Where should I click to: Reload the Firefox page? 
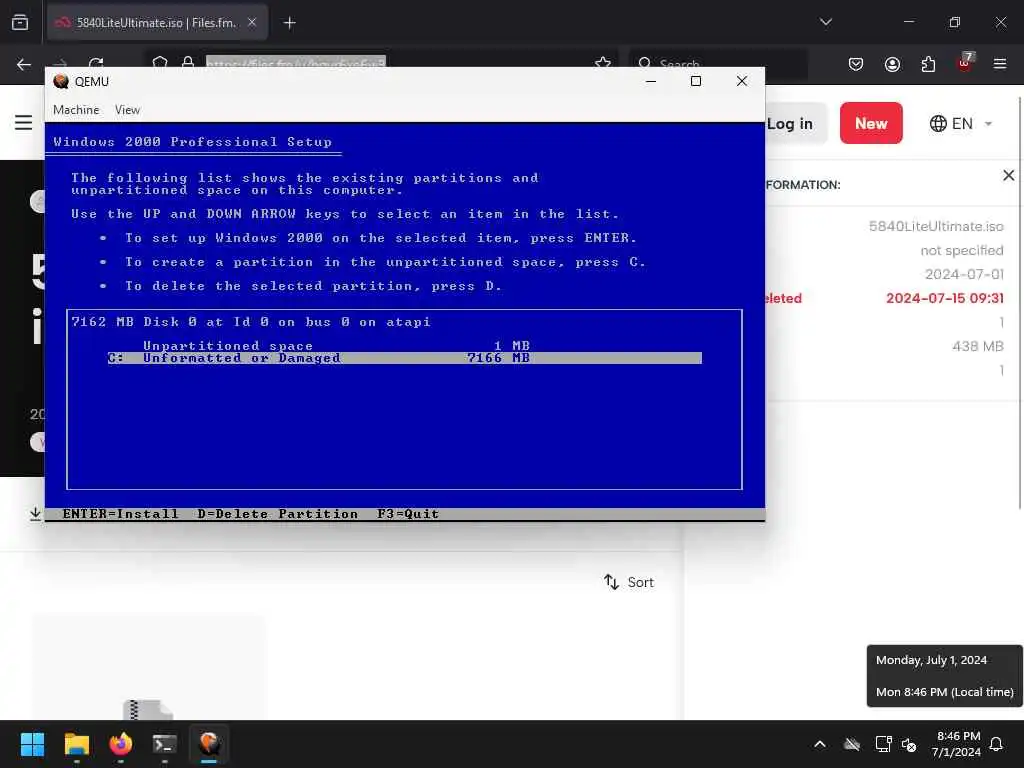pyautogui.click(x=96, y=63)
